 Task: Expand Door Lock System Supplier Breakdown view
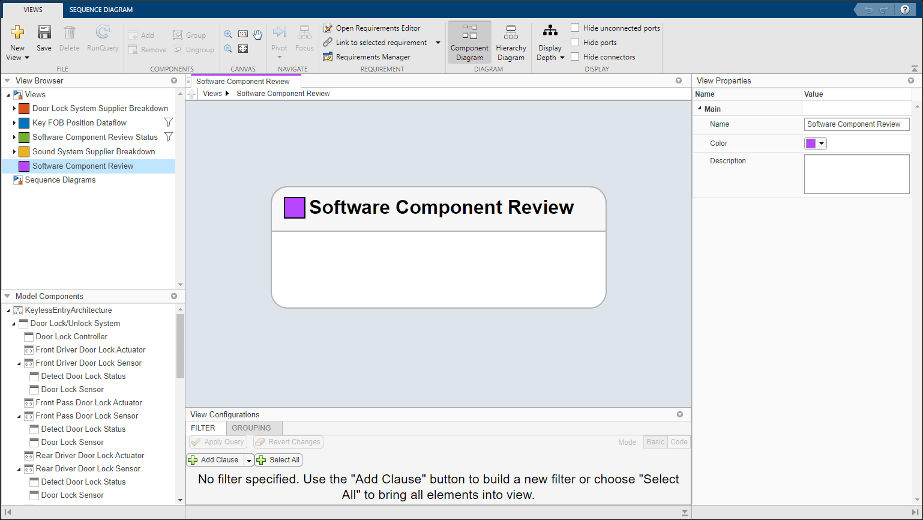[x=14, y=108]
